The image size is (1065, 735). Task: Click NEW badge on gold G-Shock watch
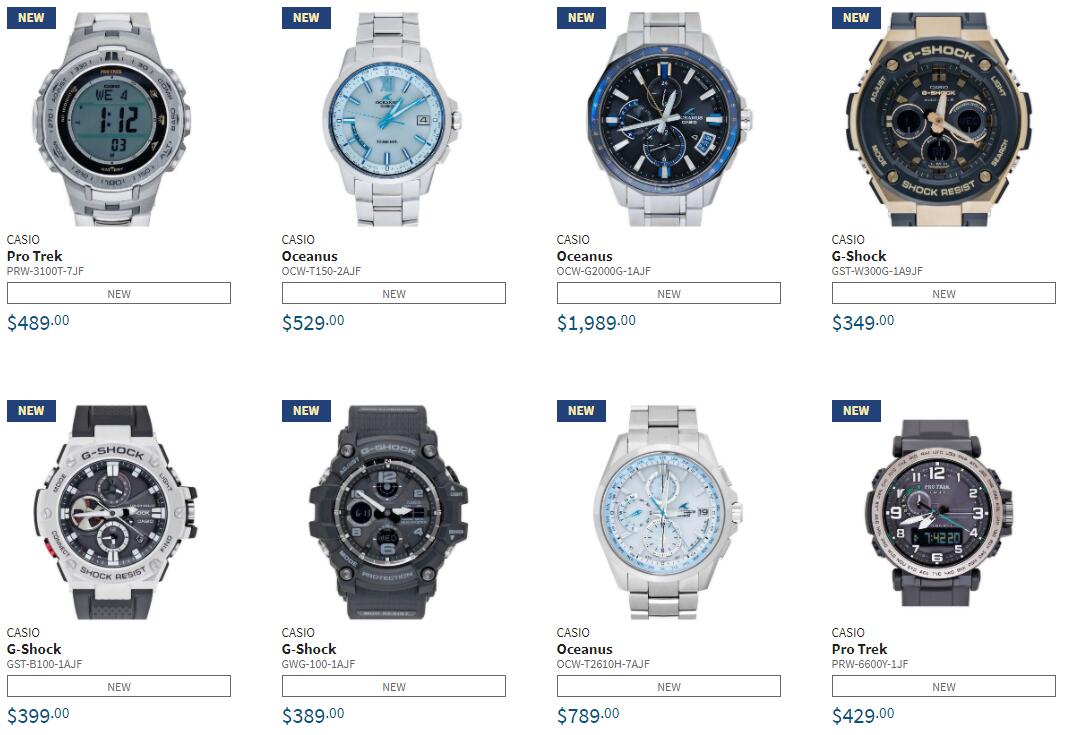coord(856,18)
